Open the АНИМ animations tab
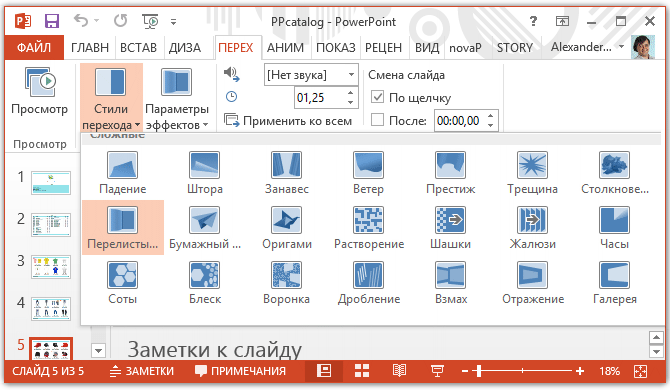The image size is (670, 390). pyautogui.click(x=285, y=47)
